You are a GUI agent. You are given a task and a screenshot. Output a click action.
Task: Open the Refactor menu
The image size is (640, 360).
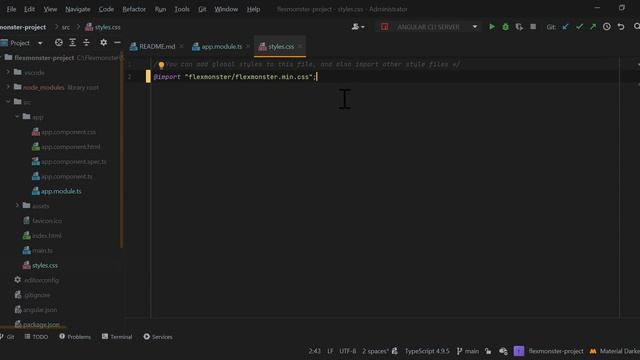click(134, 9)
